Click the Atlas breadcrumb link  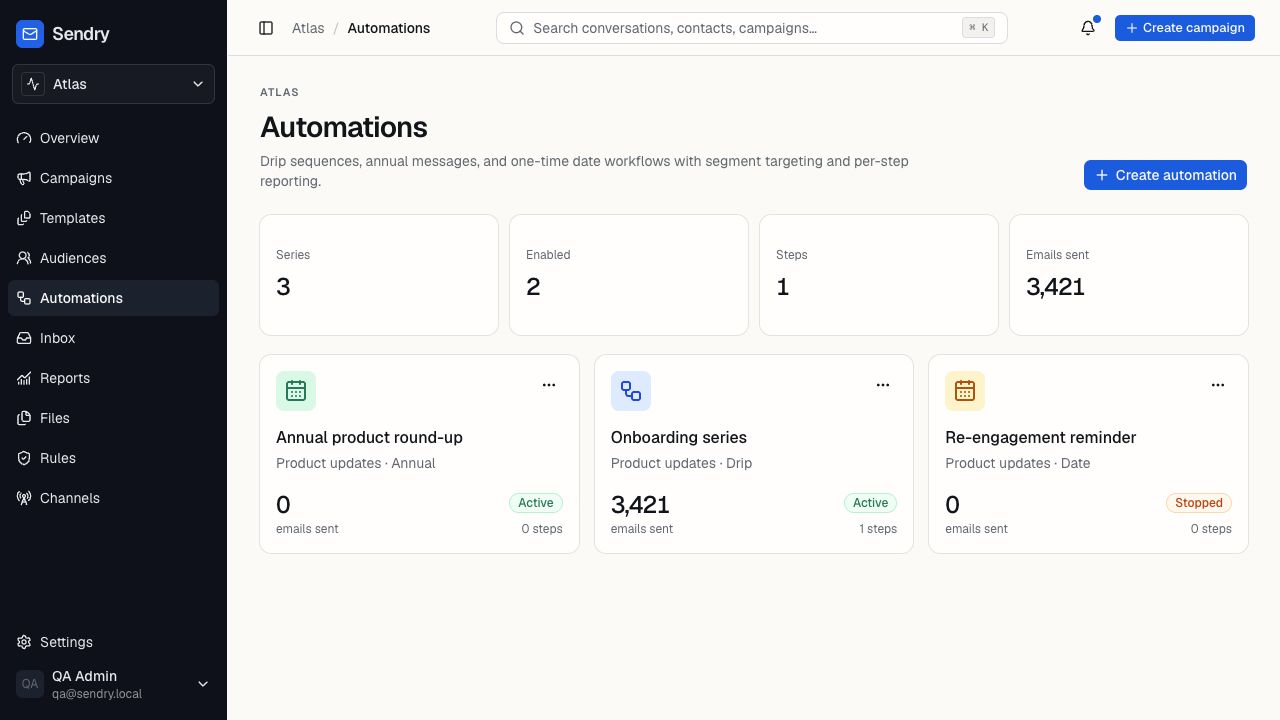point(308,28)
